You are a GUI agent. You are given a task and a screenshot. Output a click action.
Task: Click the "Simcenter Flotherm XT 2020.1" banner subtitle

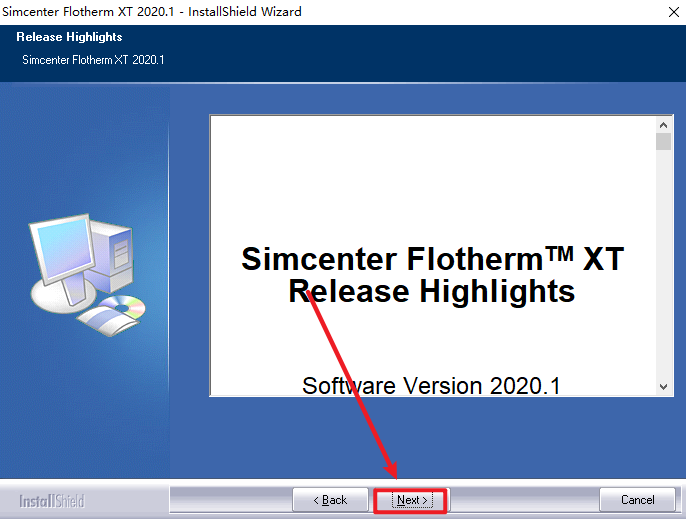[93, 60]
